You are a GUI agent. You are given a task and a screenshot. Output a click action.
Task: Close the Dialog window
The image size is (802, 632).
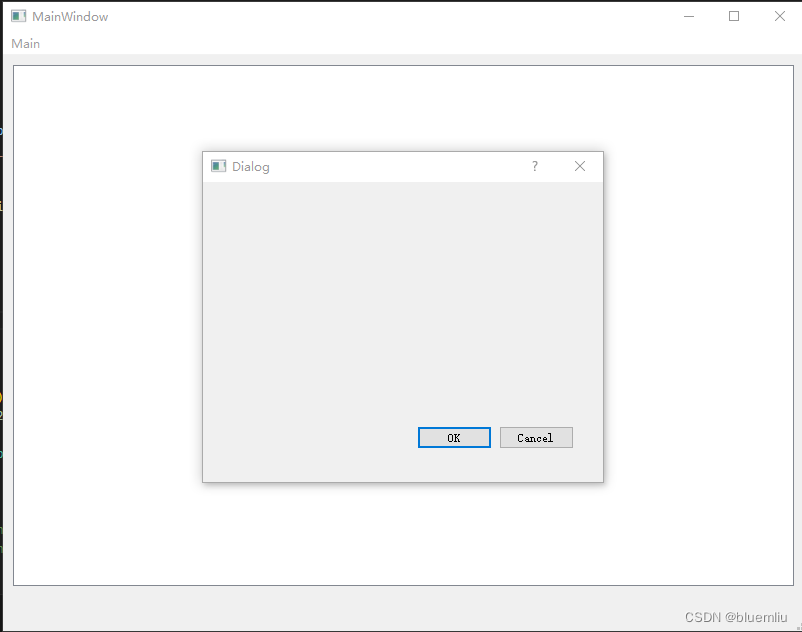click(580, 166)
